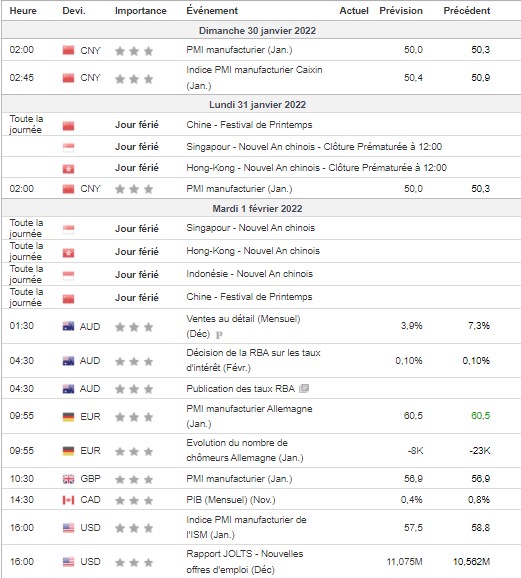Open Evolution du nombre de chômeurs Allemagne
Screen dimensions: 521x578
point(245,450)
